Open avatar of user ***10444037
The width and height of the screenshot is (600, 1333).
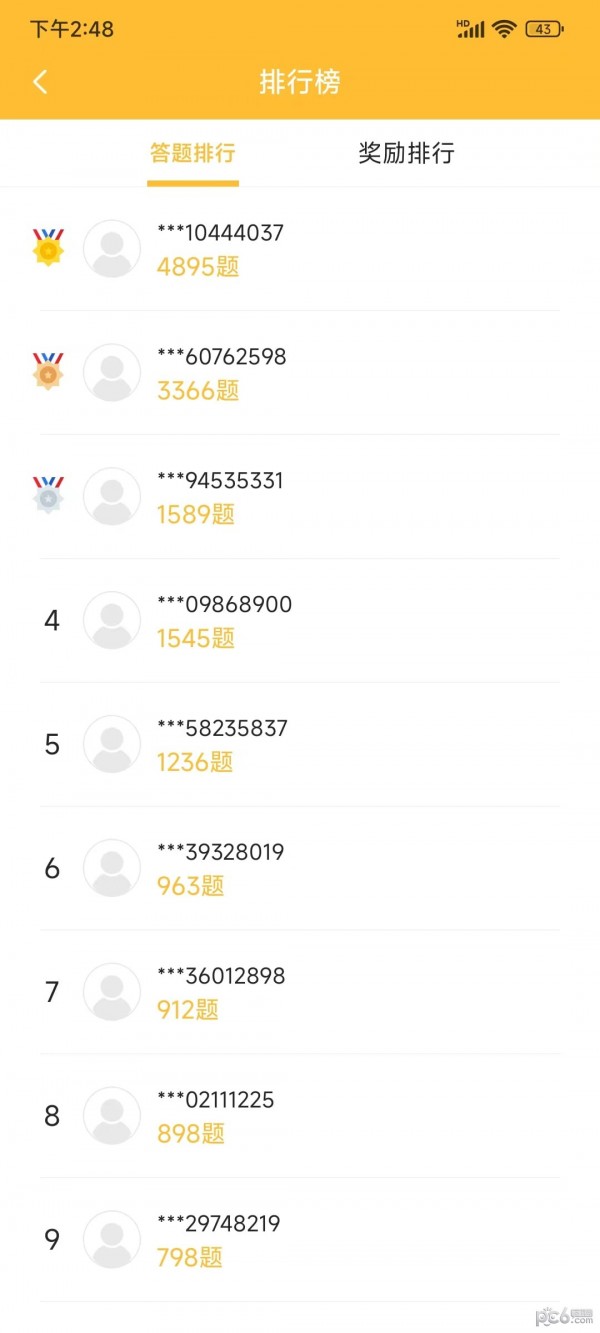coord(112,248)
